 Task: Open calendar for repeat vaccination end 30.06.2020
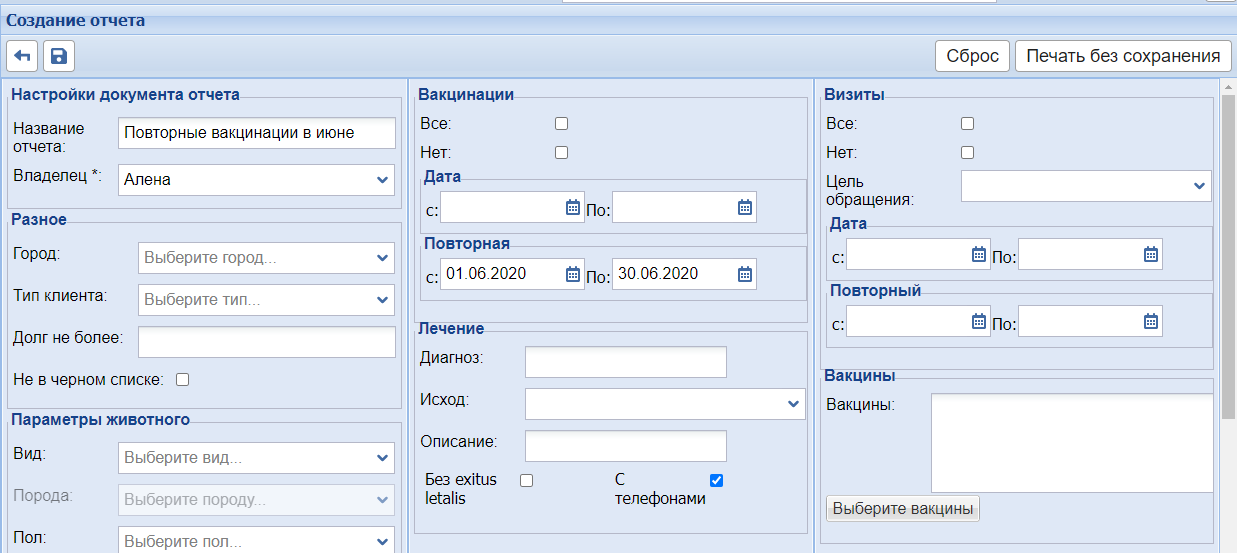pyautogui.click(x=745, y=274)
